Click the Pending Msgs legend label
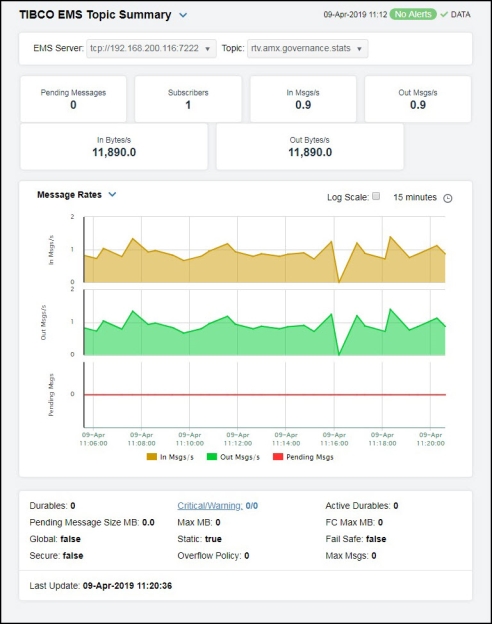 [310, 457]
